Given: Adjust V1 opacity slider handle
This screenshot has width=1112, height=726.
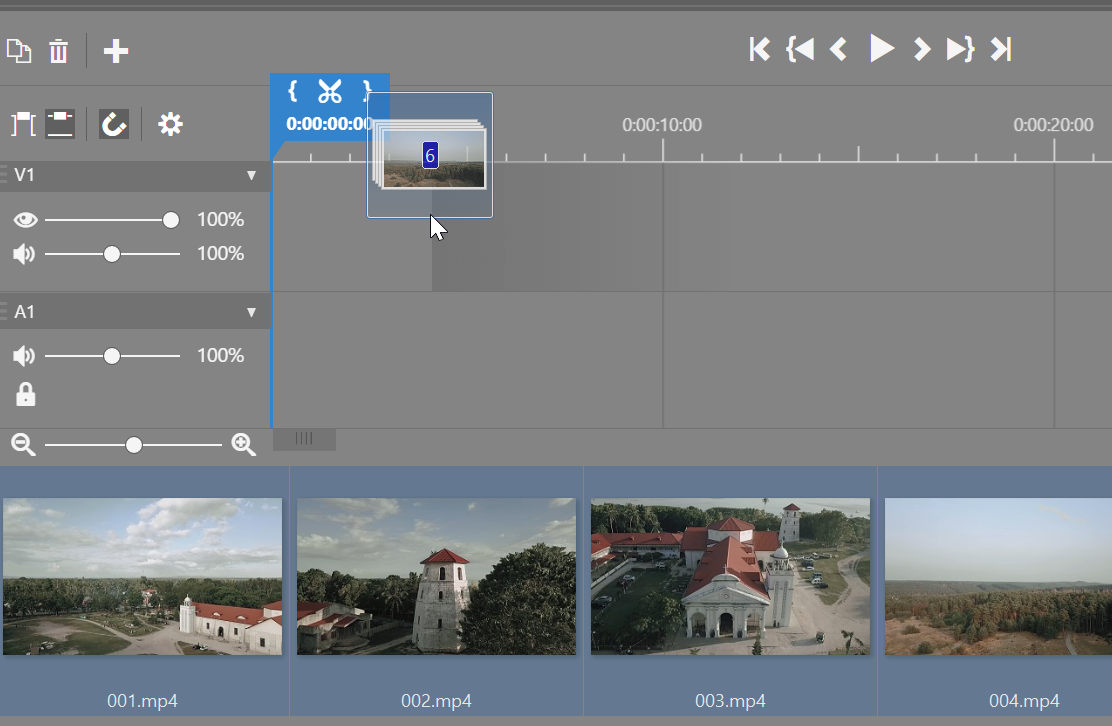Looking at the screenshot, I should pos(170,220).
